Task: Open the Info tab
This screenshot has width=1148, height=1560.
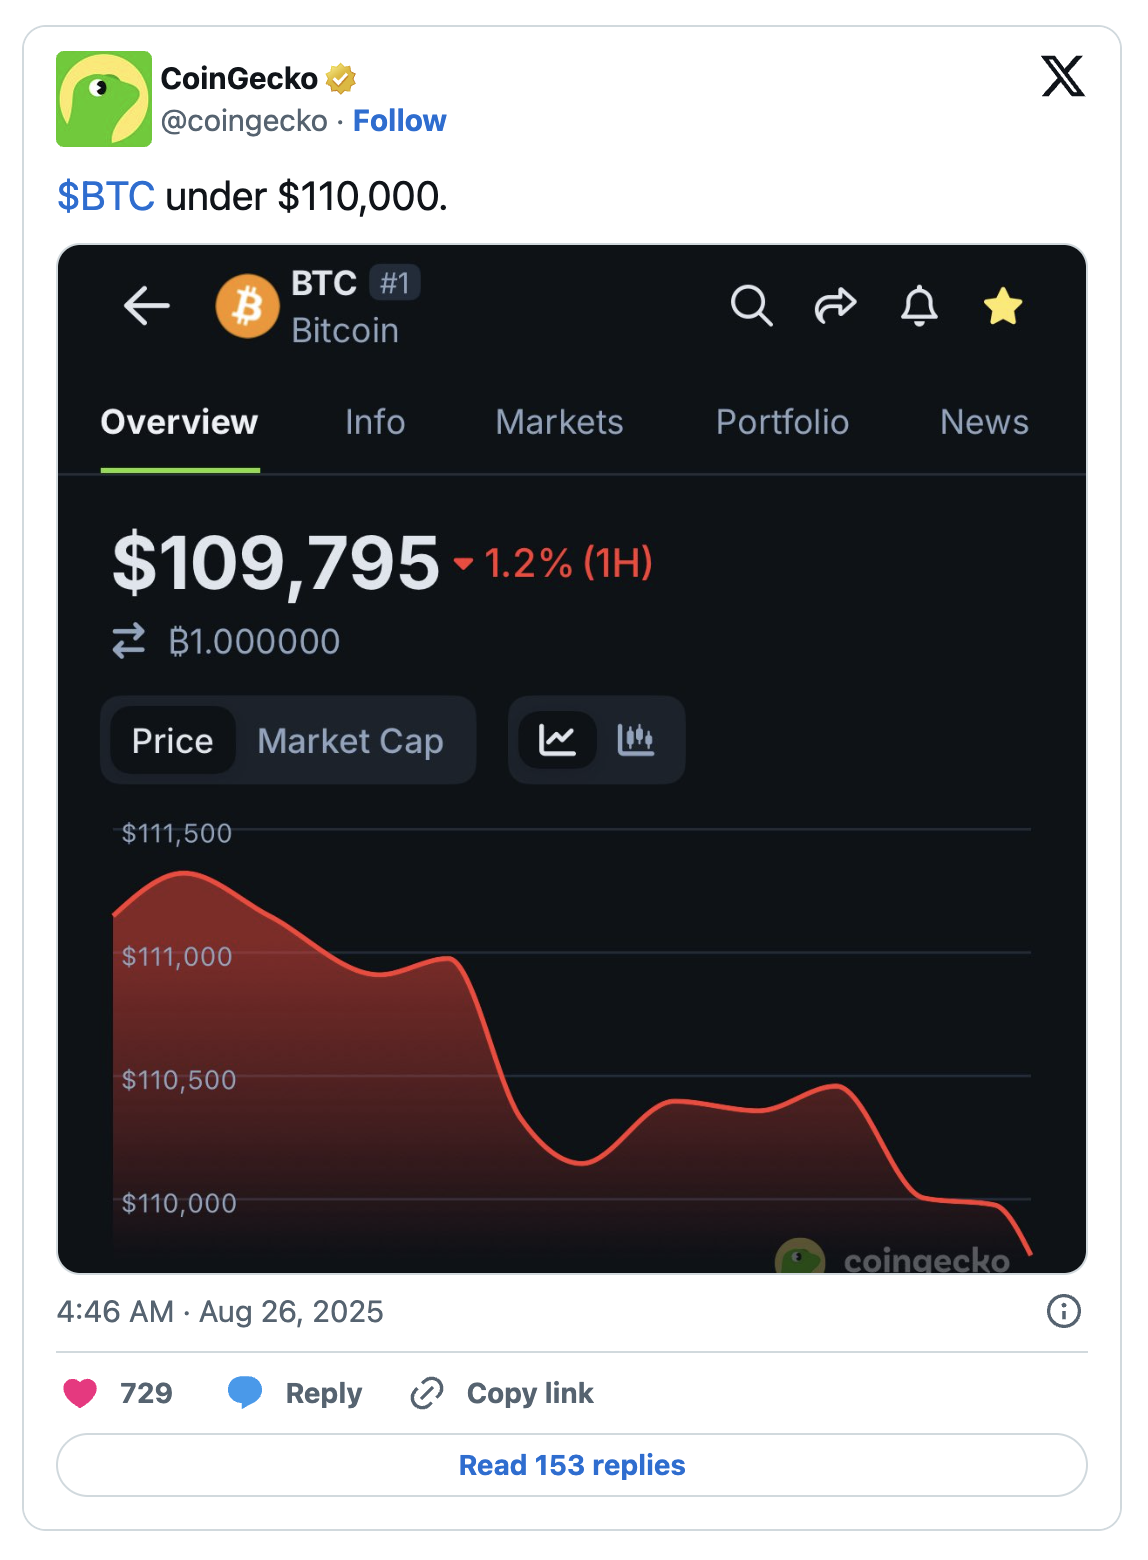Action: tap(375, 422)
